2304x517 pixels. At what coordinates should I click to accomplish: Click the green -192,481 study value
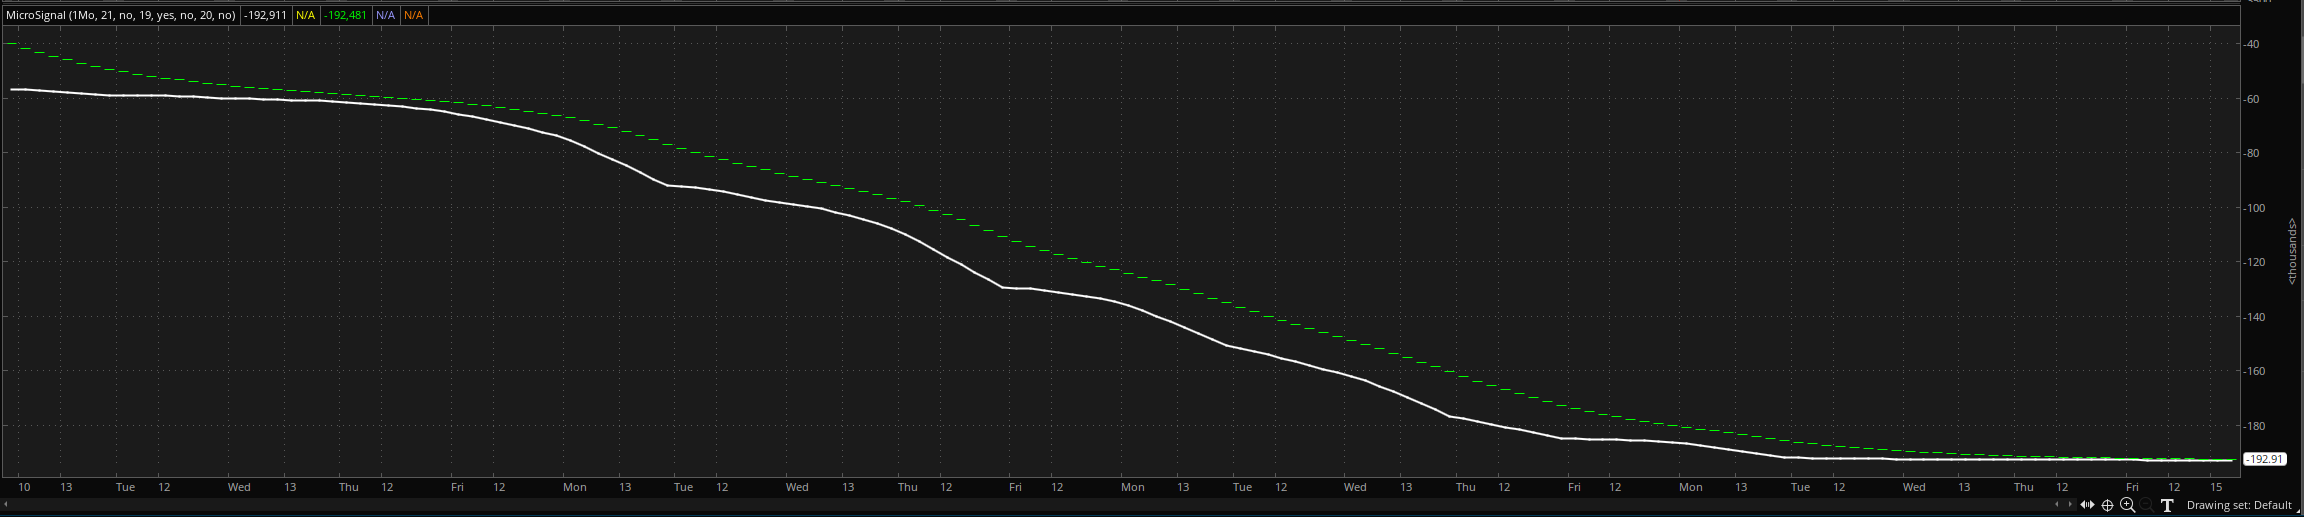pyautogui.click(x=345, y=15)
